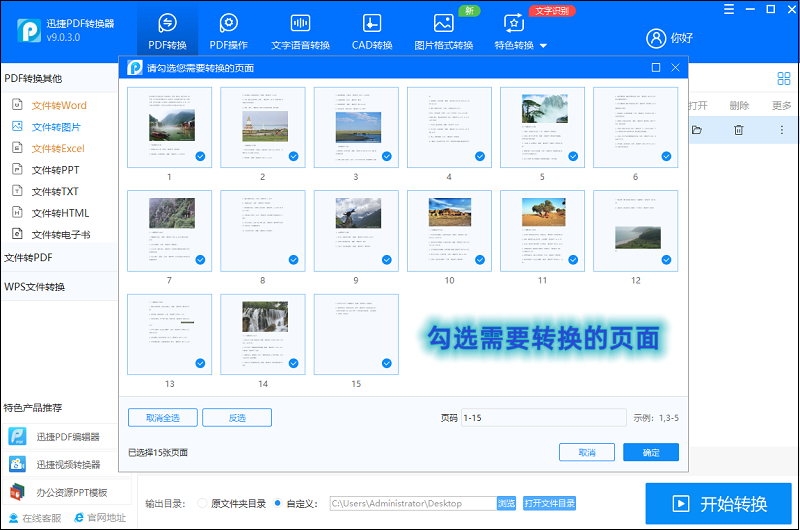Click the 打开文件目录 button
800x530 pixels.
[549, 503]
